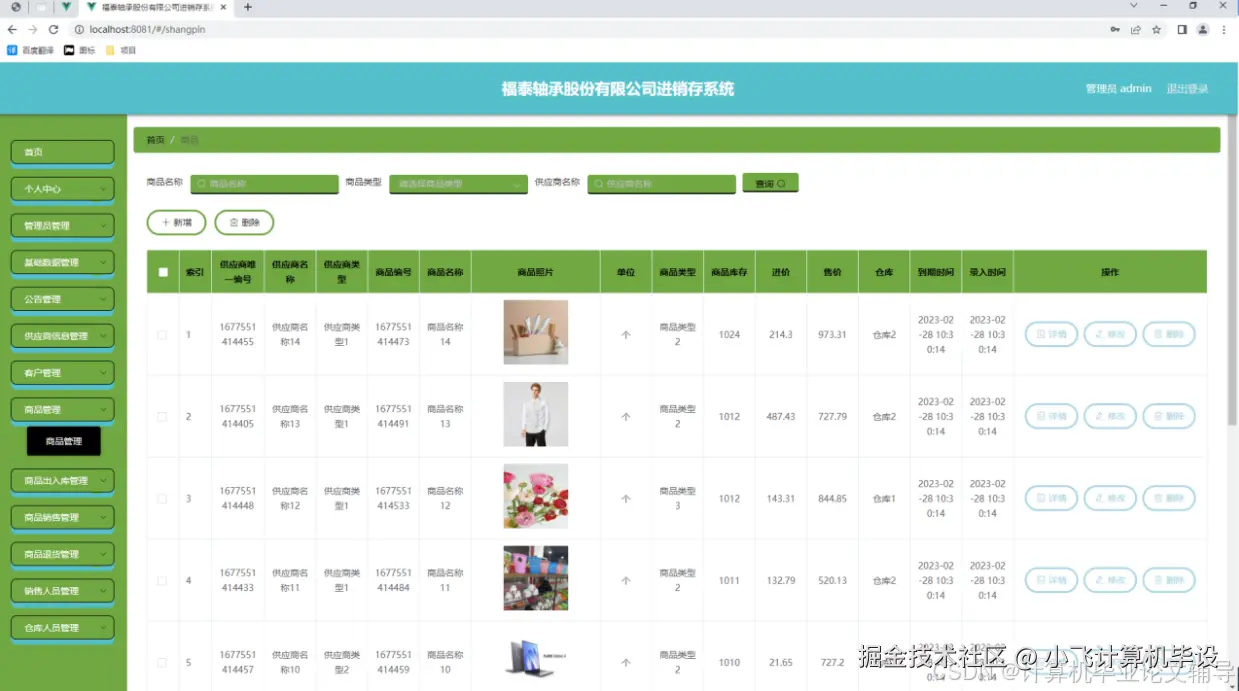Go to 首页 in the sidebar

pos(62,152)
